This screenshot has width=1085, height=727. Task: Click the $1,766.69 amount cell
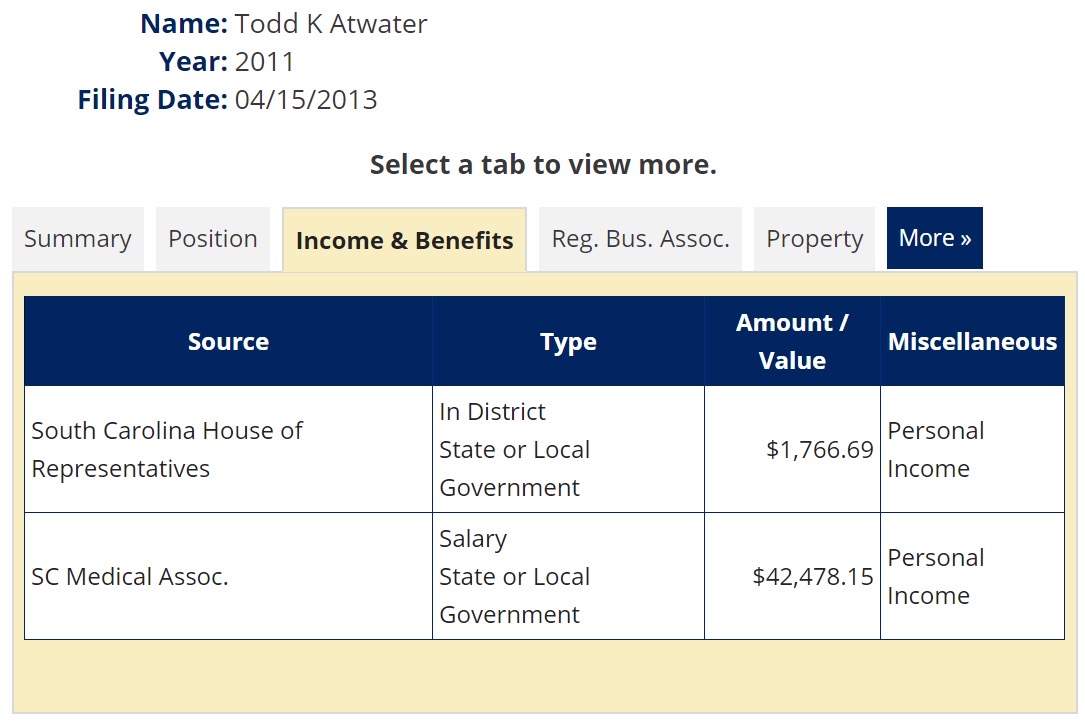coord(819,450)
